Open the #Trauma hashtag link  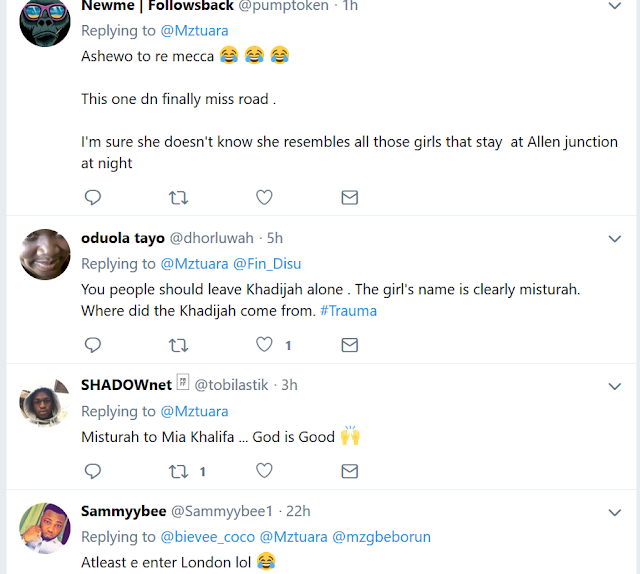[348, 311]
